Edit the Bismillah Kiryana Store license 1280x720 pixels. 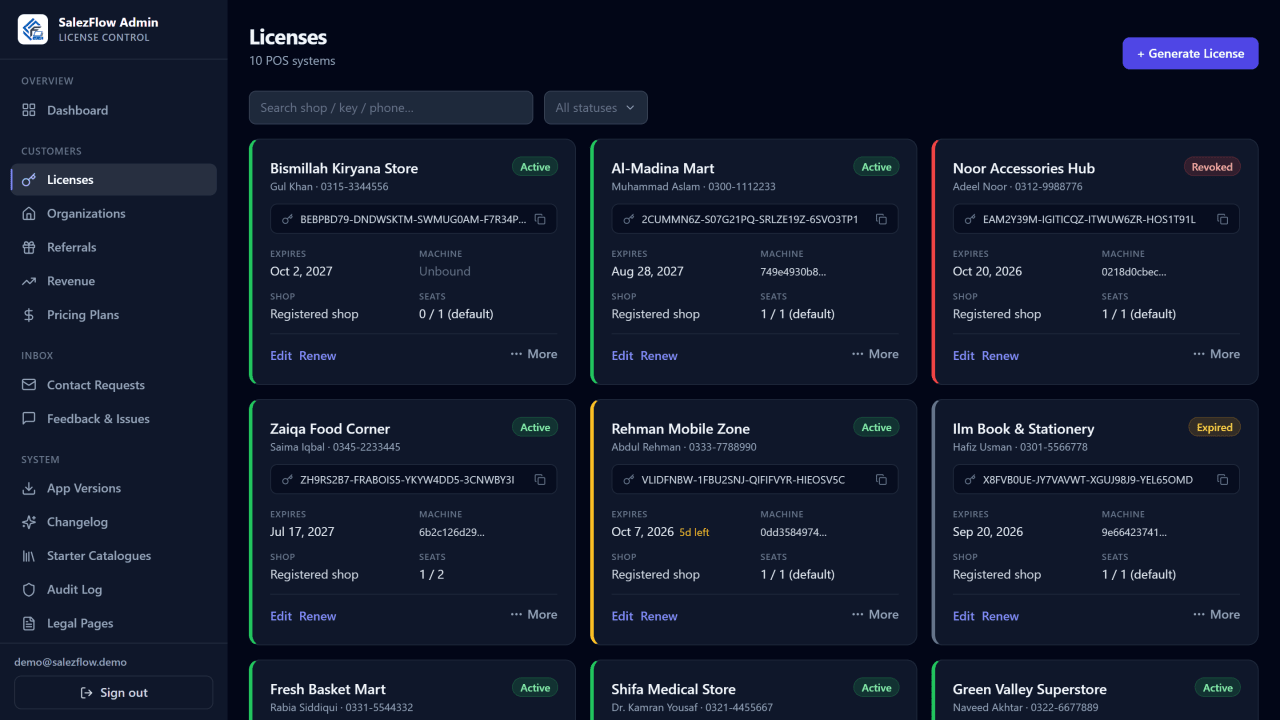281,356
